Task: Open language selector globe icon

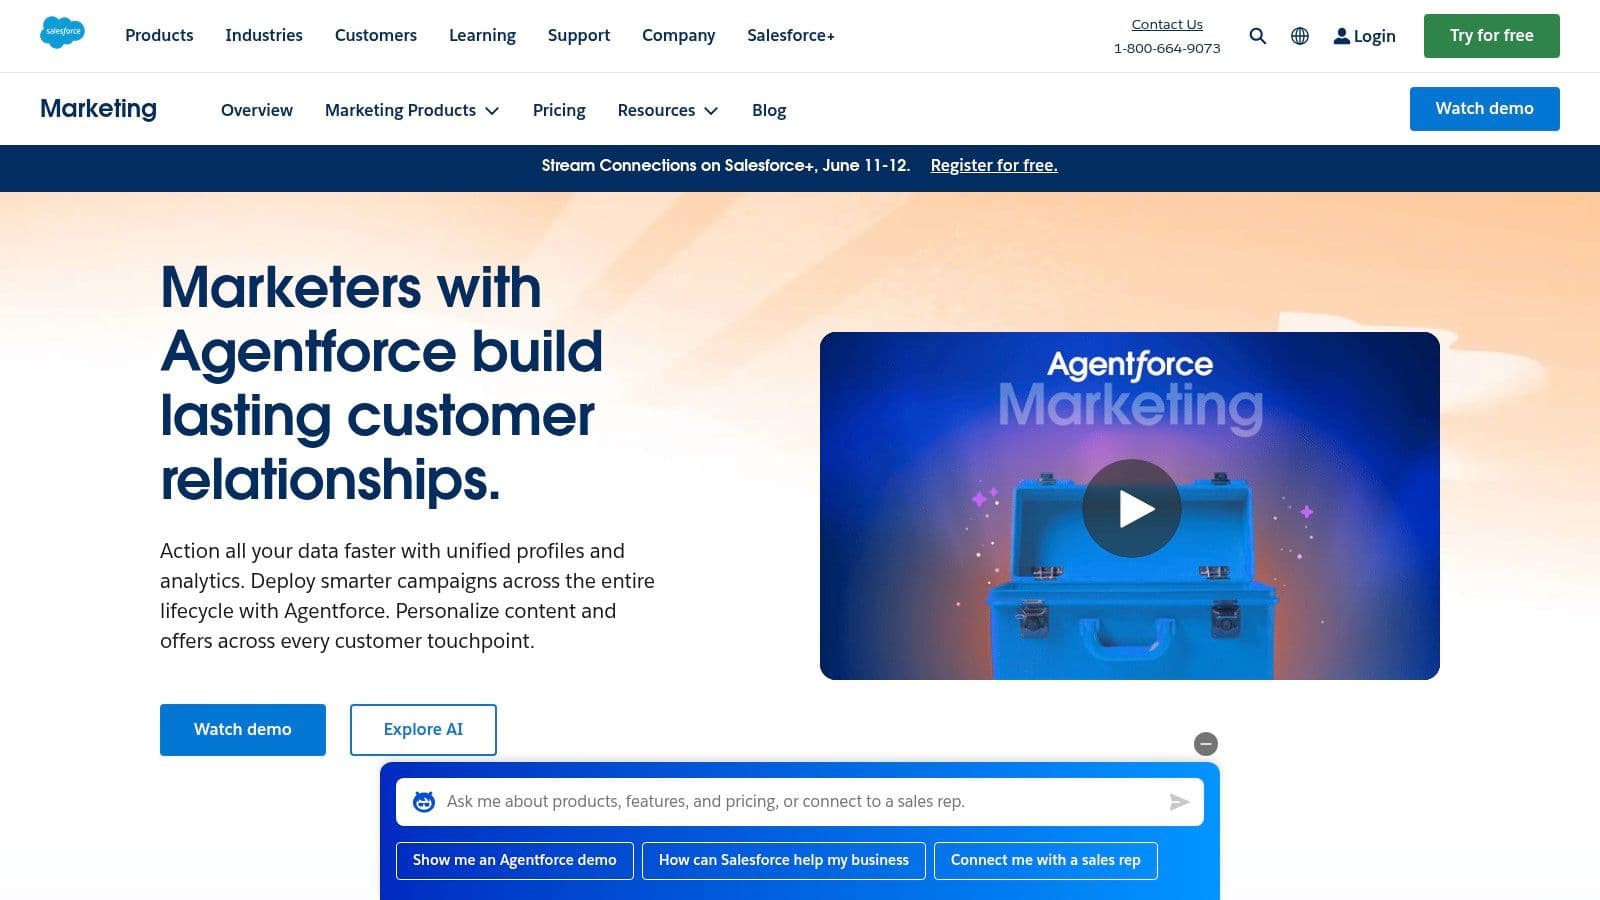Action: click(1300, 36)
